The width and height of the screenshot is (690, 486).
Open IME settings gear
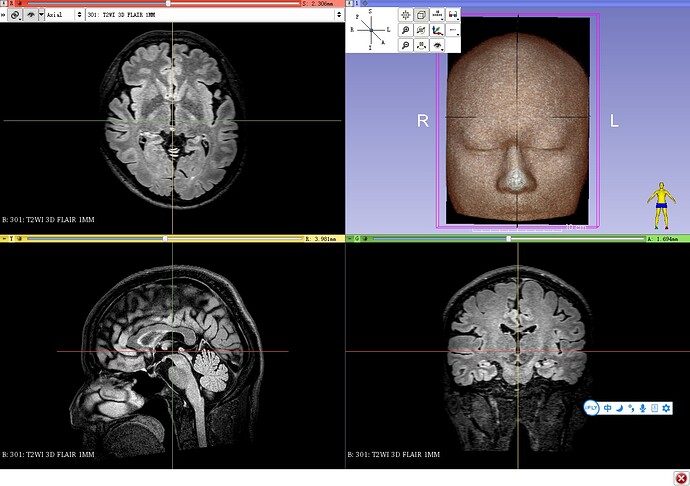click(666, 408)
